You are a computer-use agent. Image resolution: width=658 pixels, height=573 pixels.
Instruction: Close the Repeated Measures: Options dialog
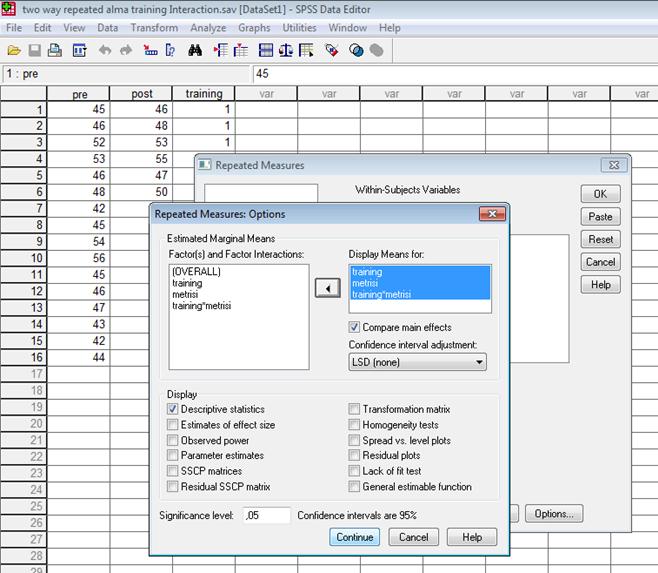(x=492, y=214)
